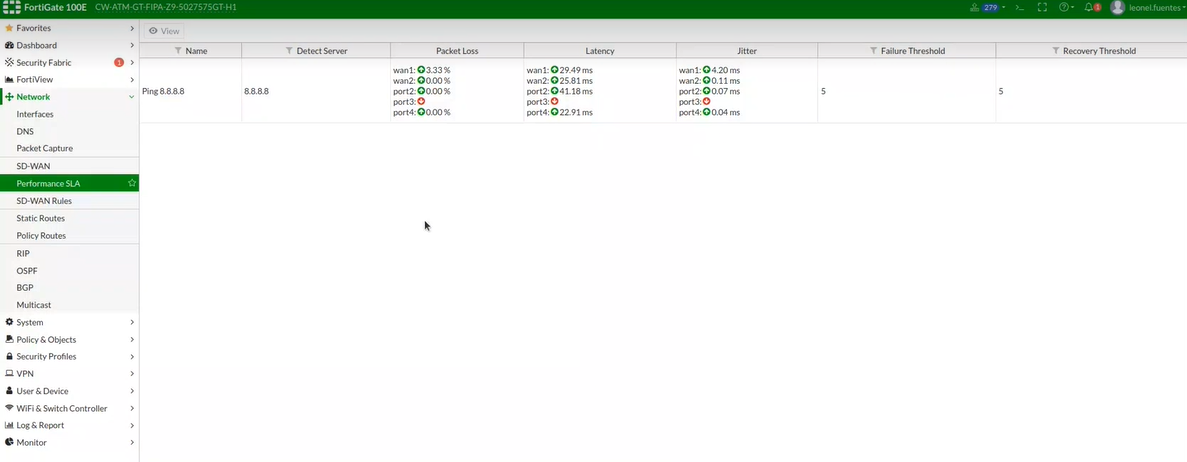Toggle favorite star on Performance SLA
1187x462 pixels.
[131, 184]
